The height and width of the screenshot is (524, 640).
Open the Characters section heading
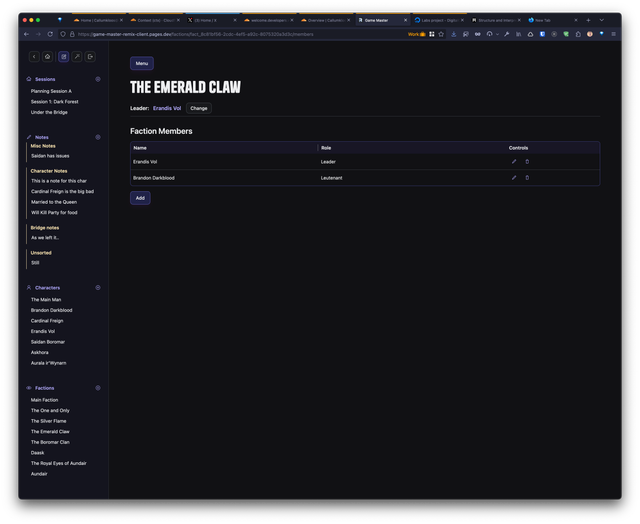[47, 288]
